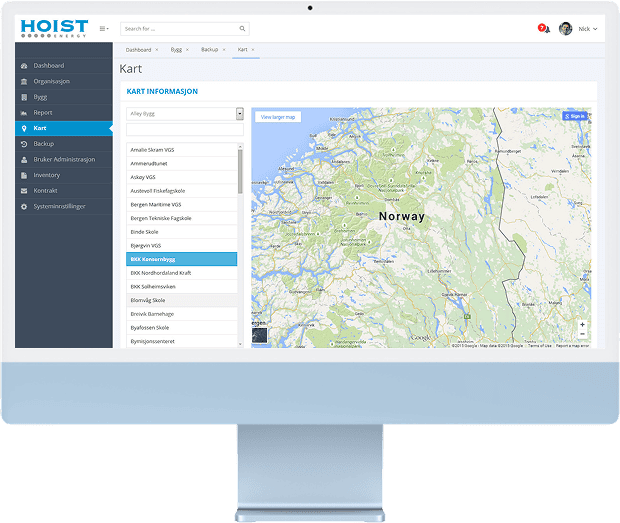Click the Organisasjon sidebar icon

pos(24,81)
